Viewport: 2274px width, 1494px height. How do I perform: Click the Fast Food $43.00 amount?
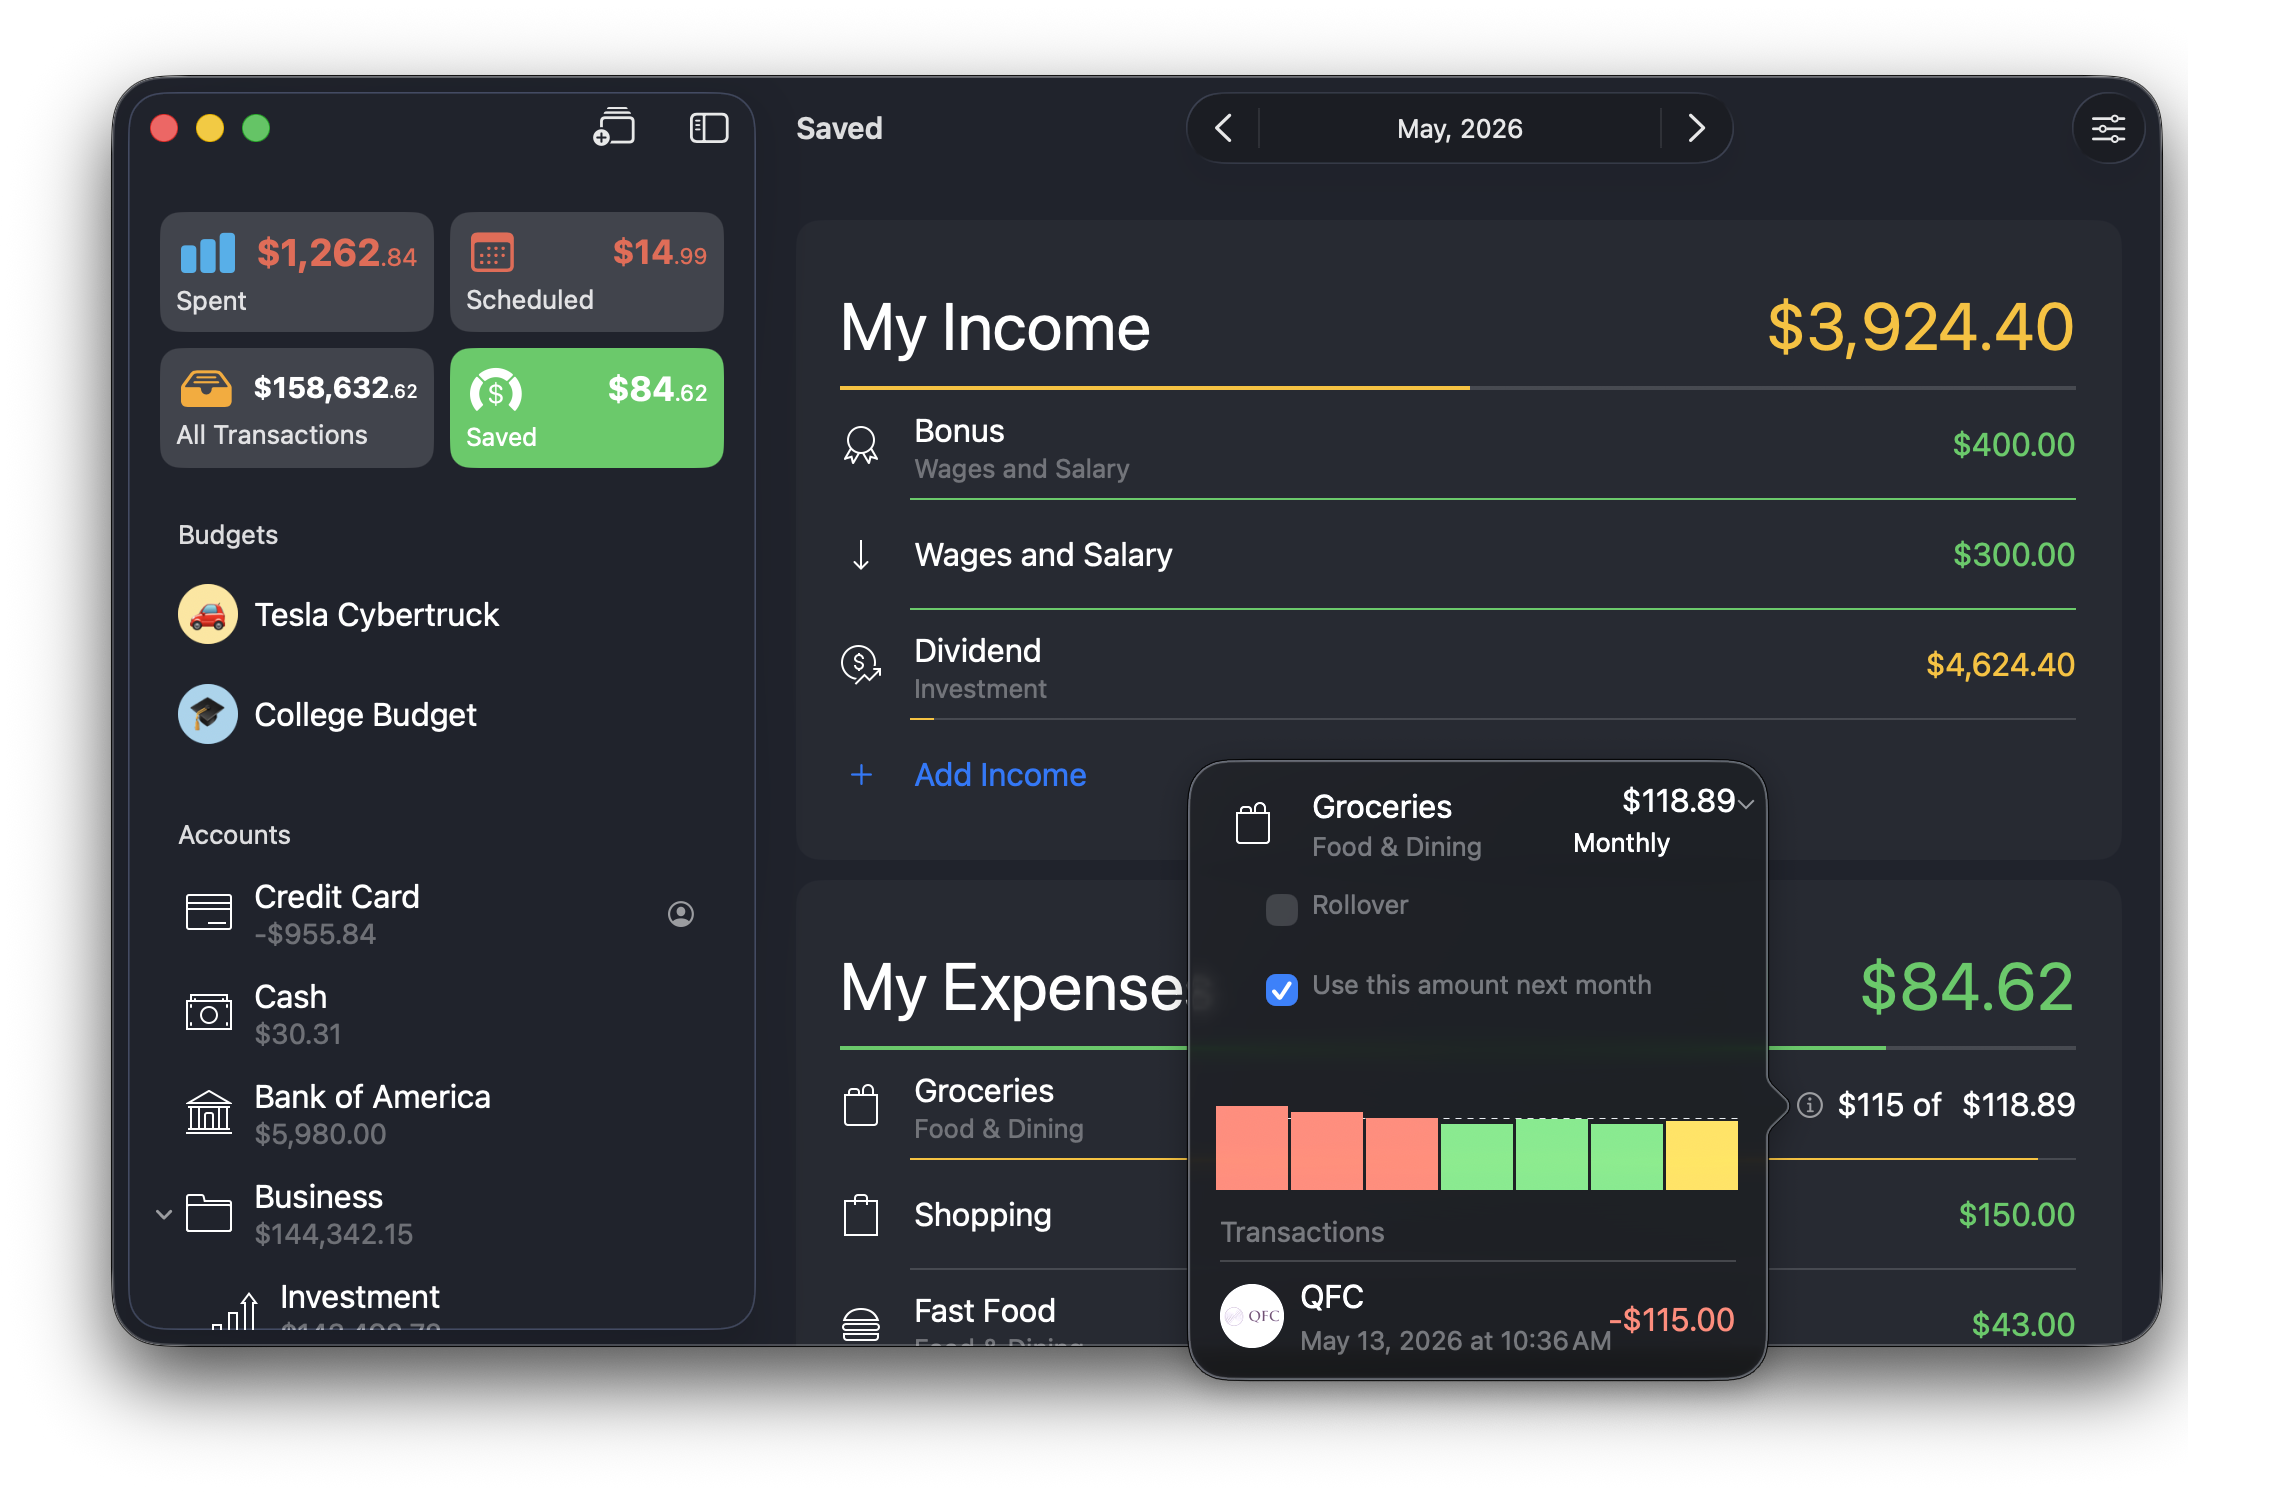click(2023, 1325)
